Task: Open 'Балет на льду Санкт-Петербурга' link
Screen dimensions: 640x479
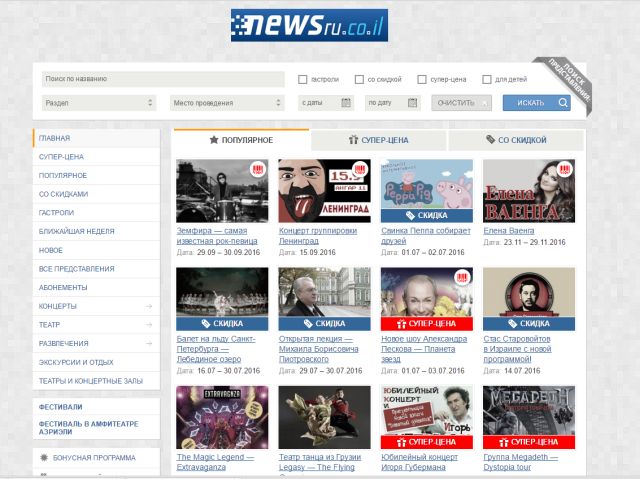Action: [x=216, y=349]
